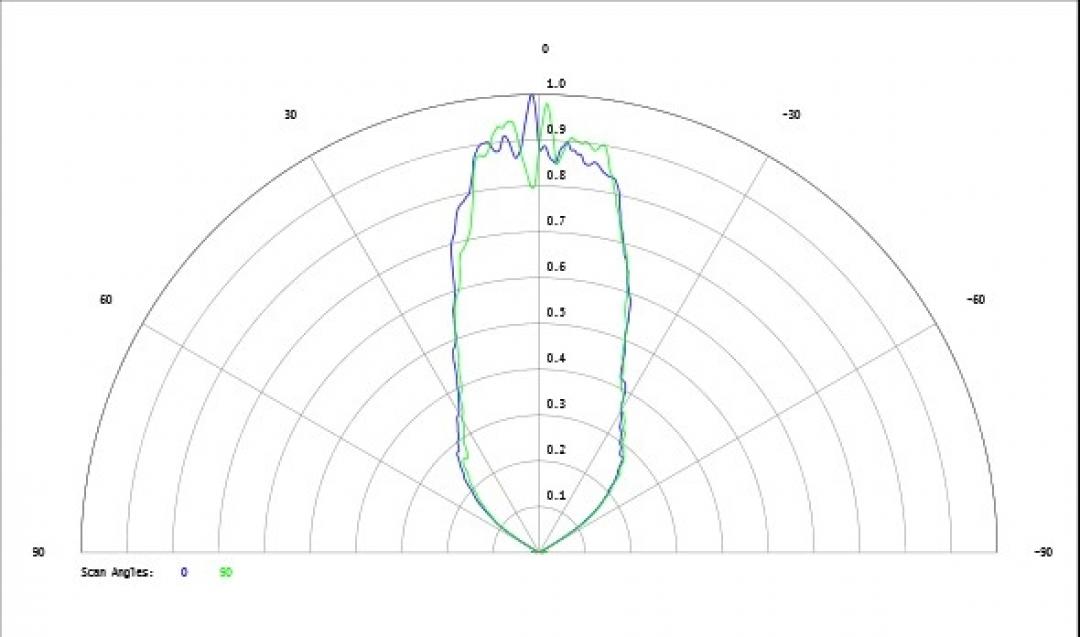
Task: Click the 0.8 radial axis label
Action: 556,175
